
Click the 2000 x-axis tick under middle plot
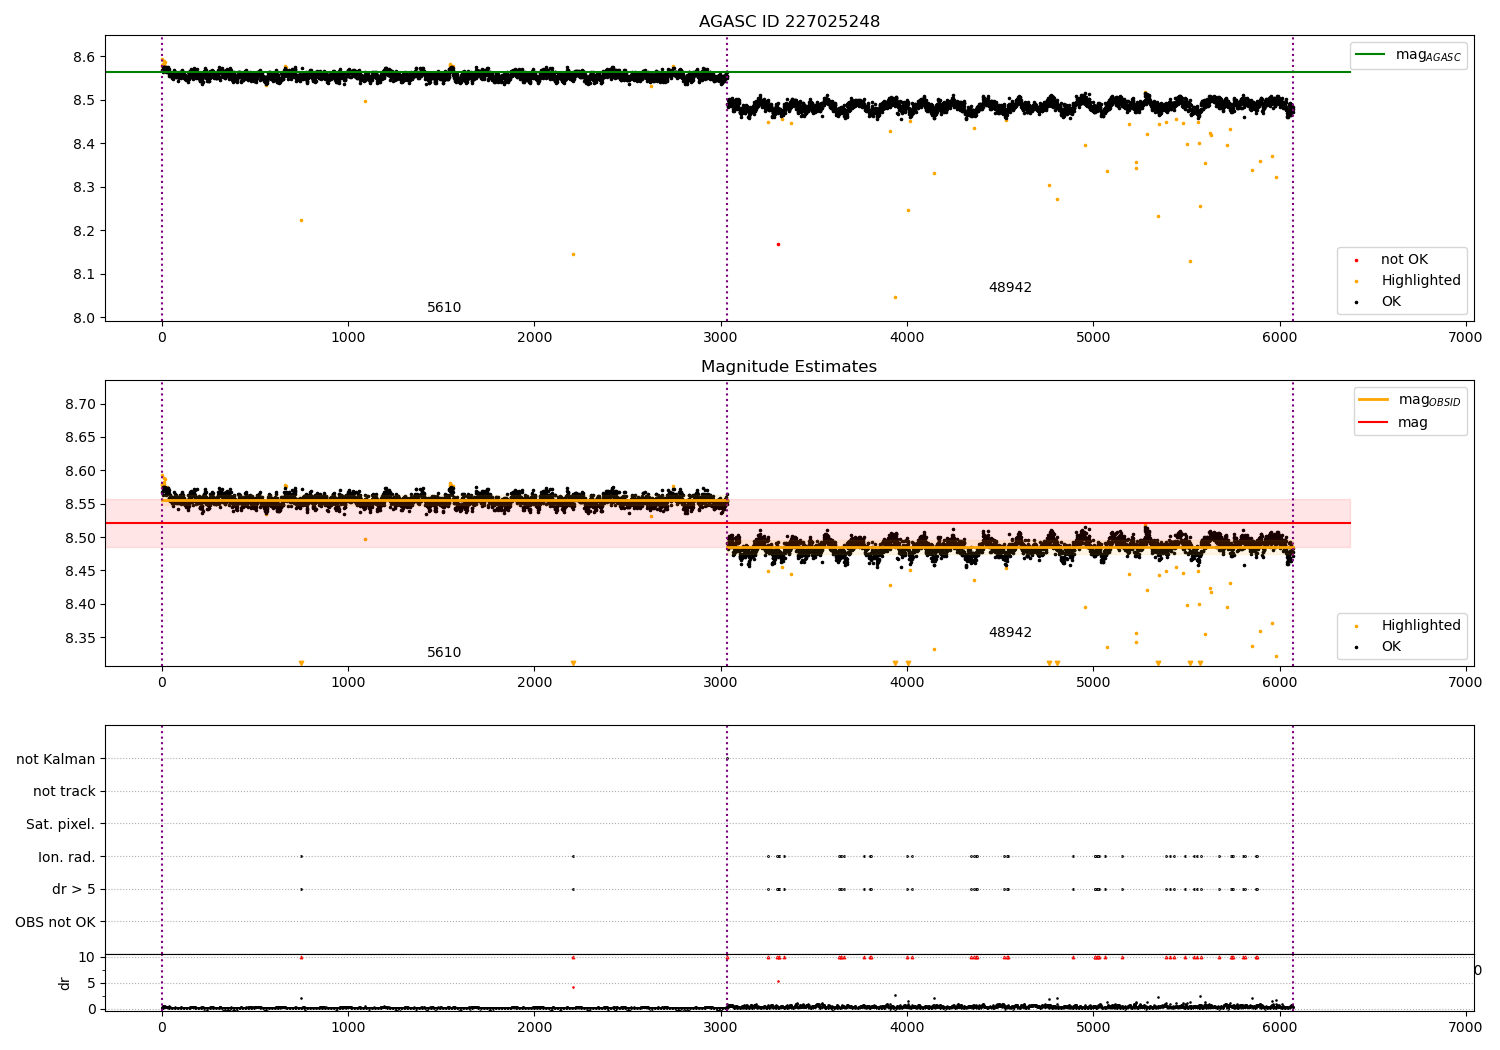535,683
